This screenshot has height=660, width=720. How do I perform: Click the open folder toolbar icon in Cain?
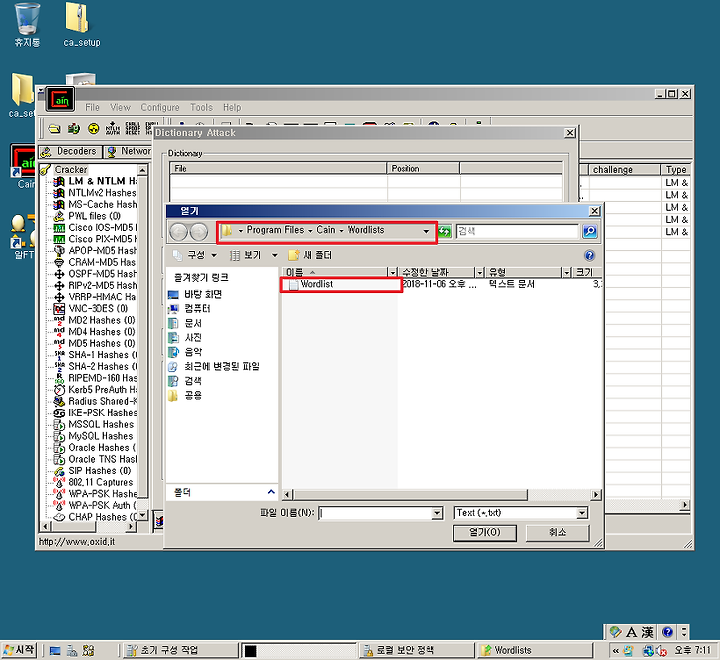click(54, 129)
